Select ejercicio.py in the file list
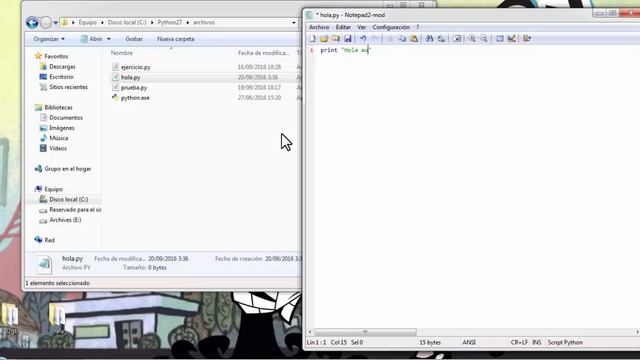Image resolution: width=640 pixels, height=360 pixels. tap(136, 67)
